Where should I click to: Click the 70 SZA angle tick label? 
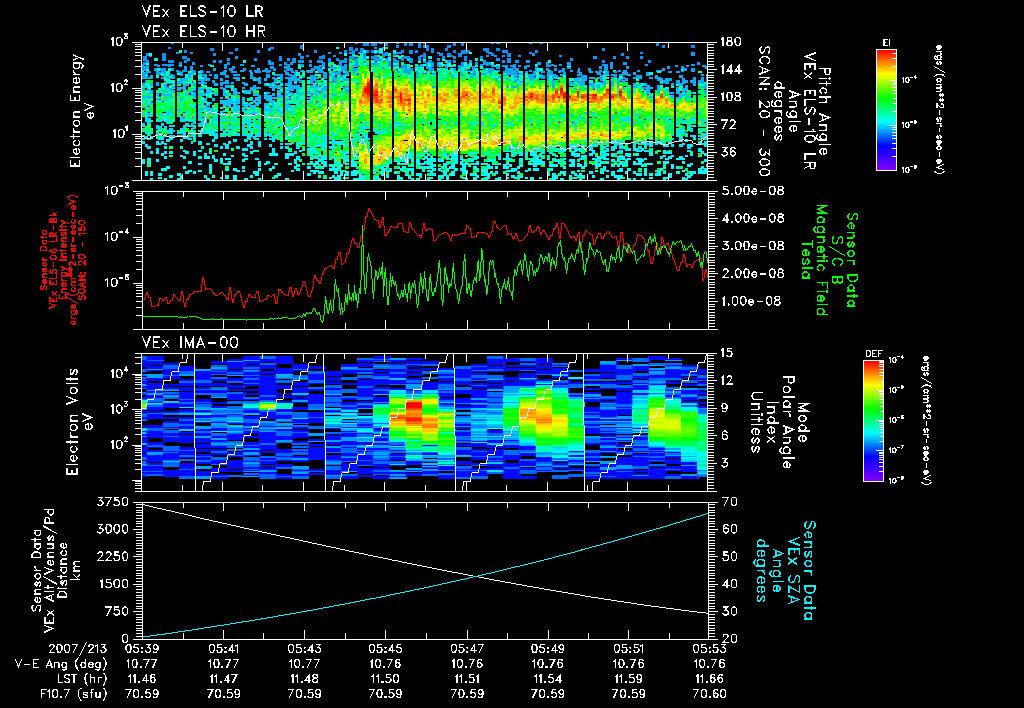point(730,502)
